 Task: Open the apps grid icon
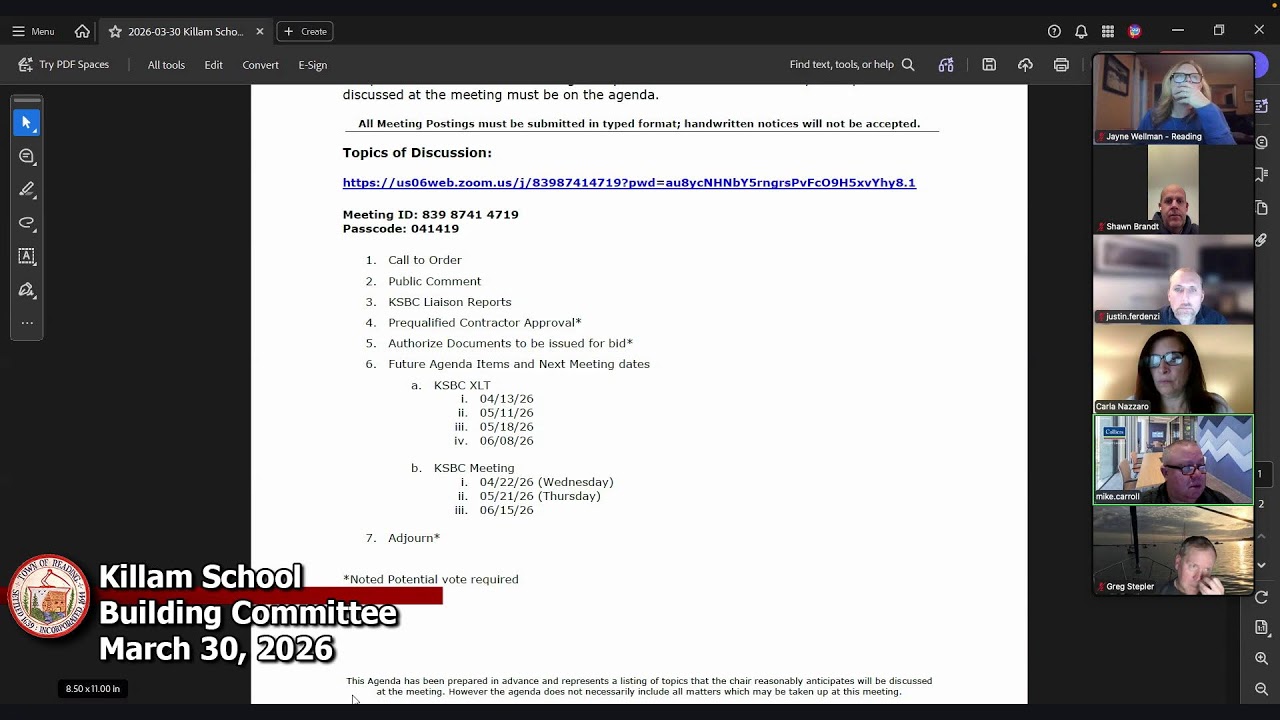1108,31
